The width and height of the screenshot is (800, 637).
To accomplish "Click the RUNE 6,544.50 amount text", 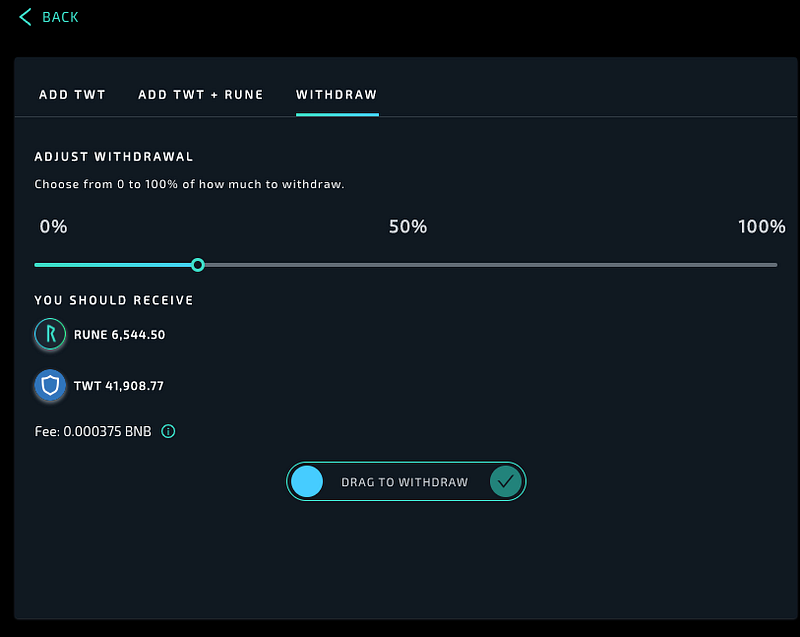I will point(119,335).
